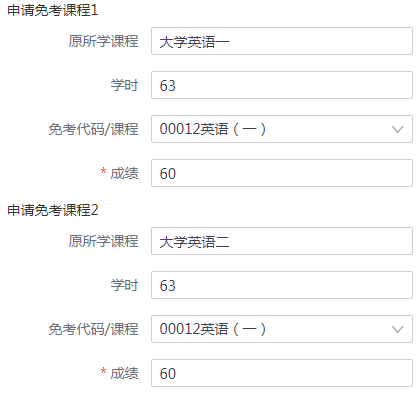Click the 申请免考课程2 section heading
This screenshot has width=418, height=394.
pyautogui.click(x=53, y=210)
